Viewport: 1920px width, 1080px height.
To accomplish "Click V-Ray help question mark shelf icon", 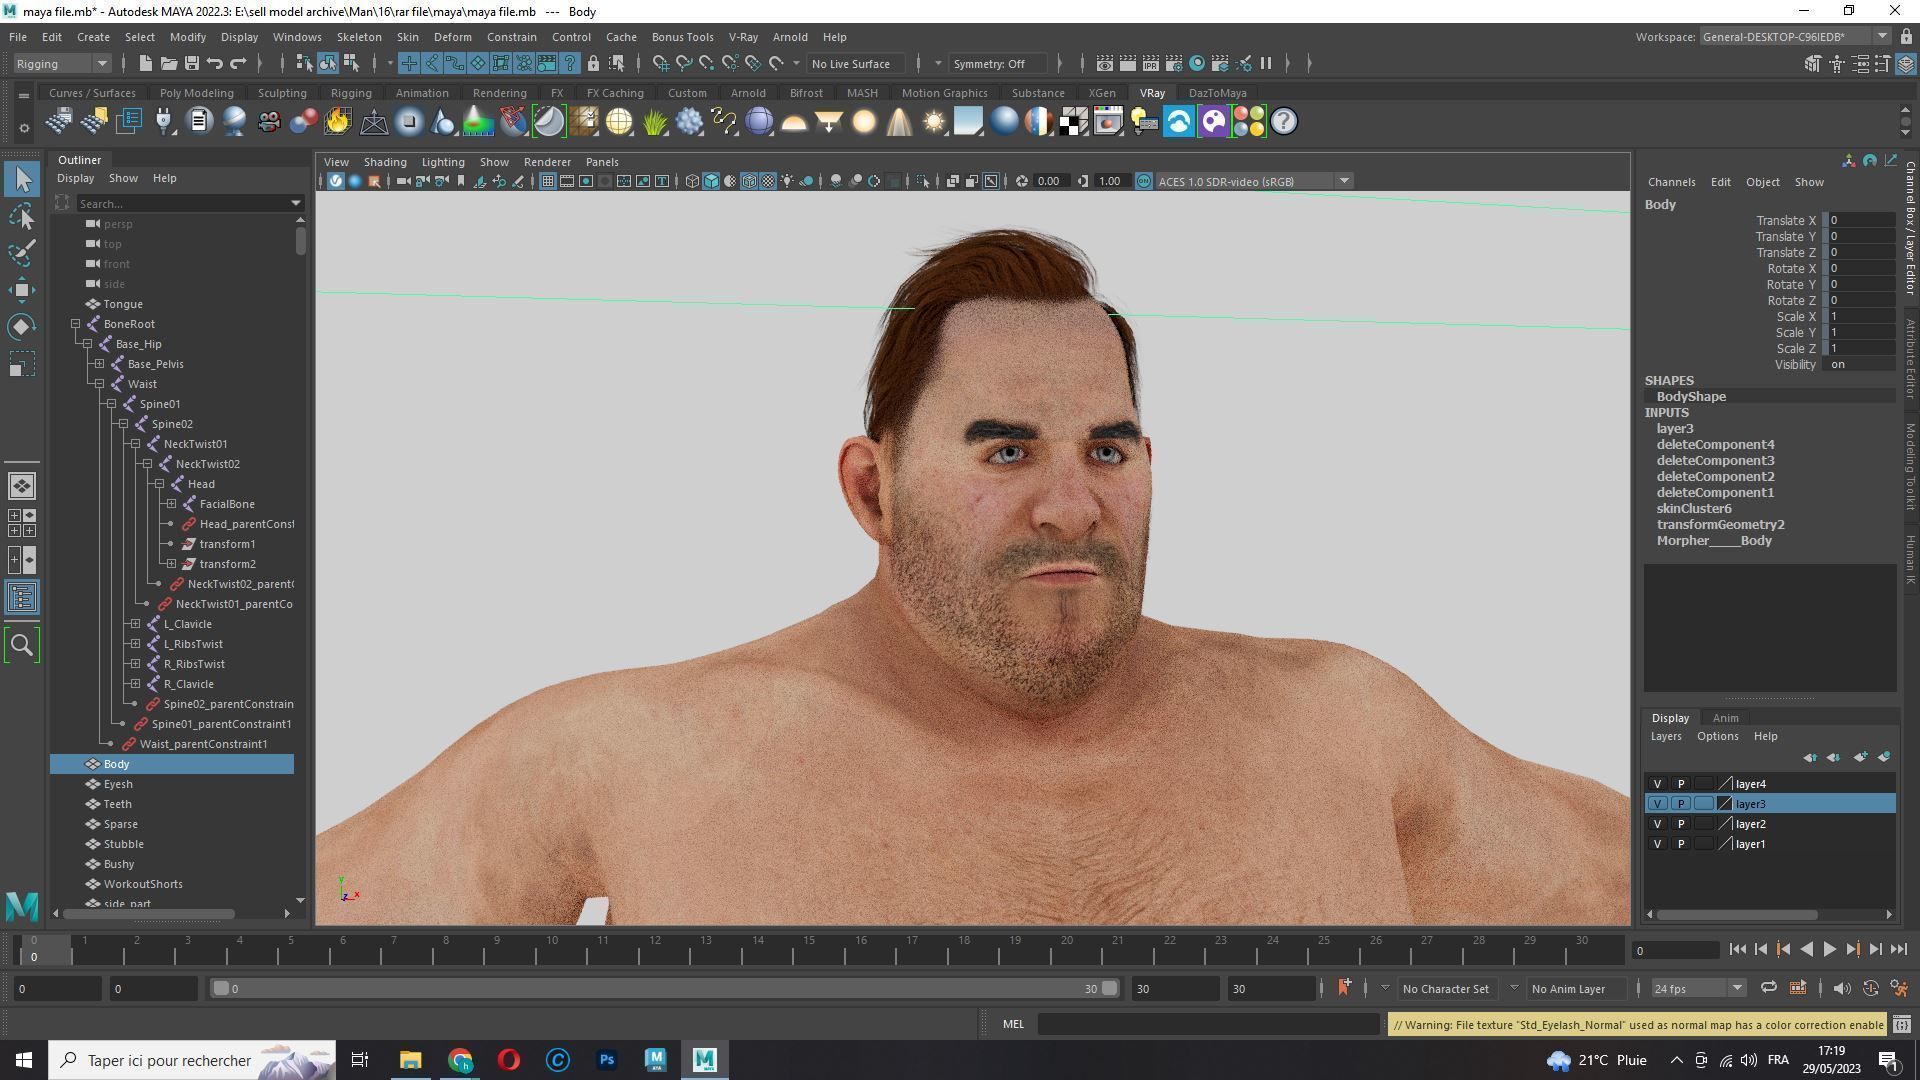I will [1283, 122].
